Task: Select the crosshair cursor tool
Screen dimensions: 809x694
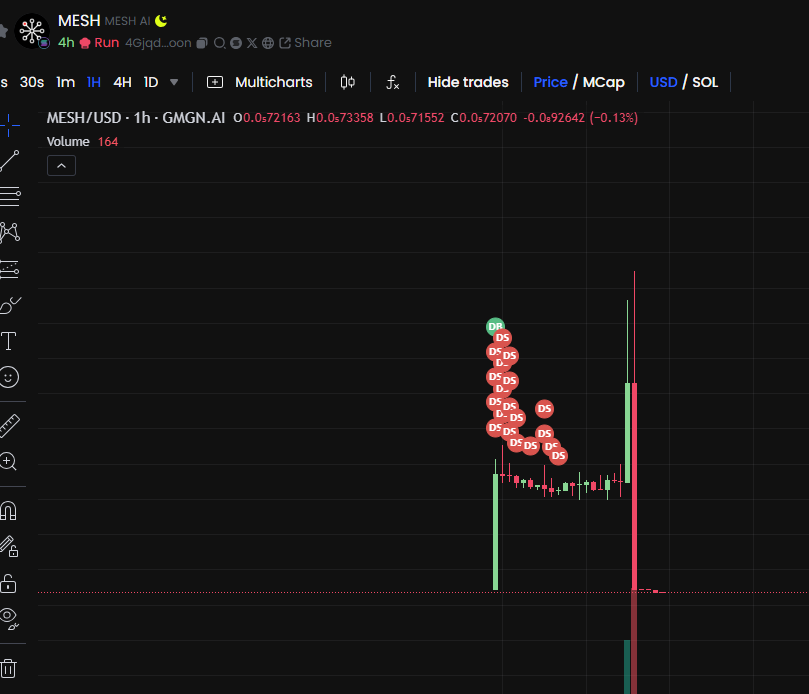Action: click(x=9, y=125)
